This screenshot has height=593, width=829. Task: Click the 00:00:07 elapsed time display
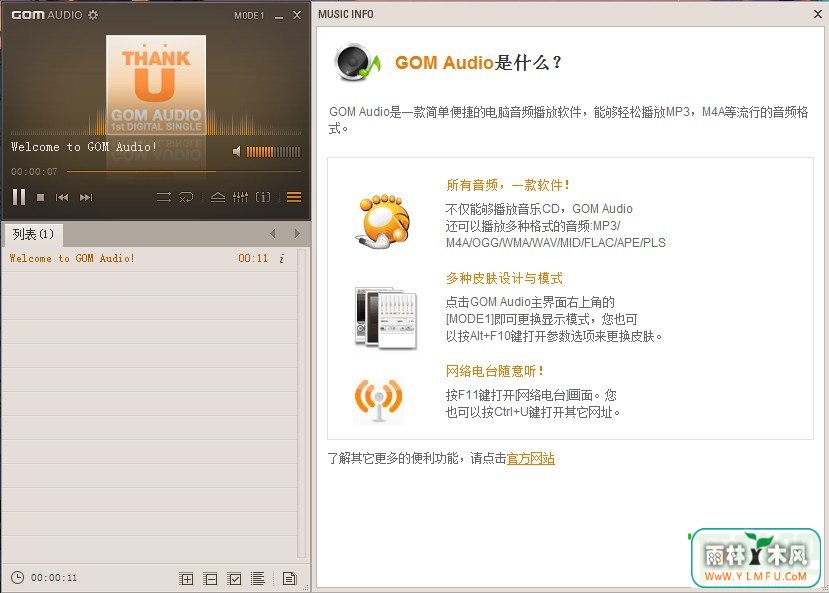[x=34, y=171]
